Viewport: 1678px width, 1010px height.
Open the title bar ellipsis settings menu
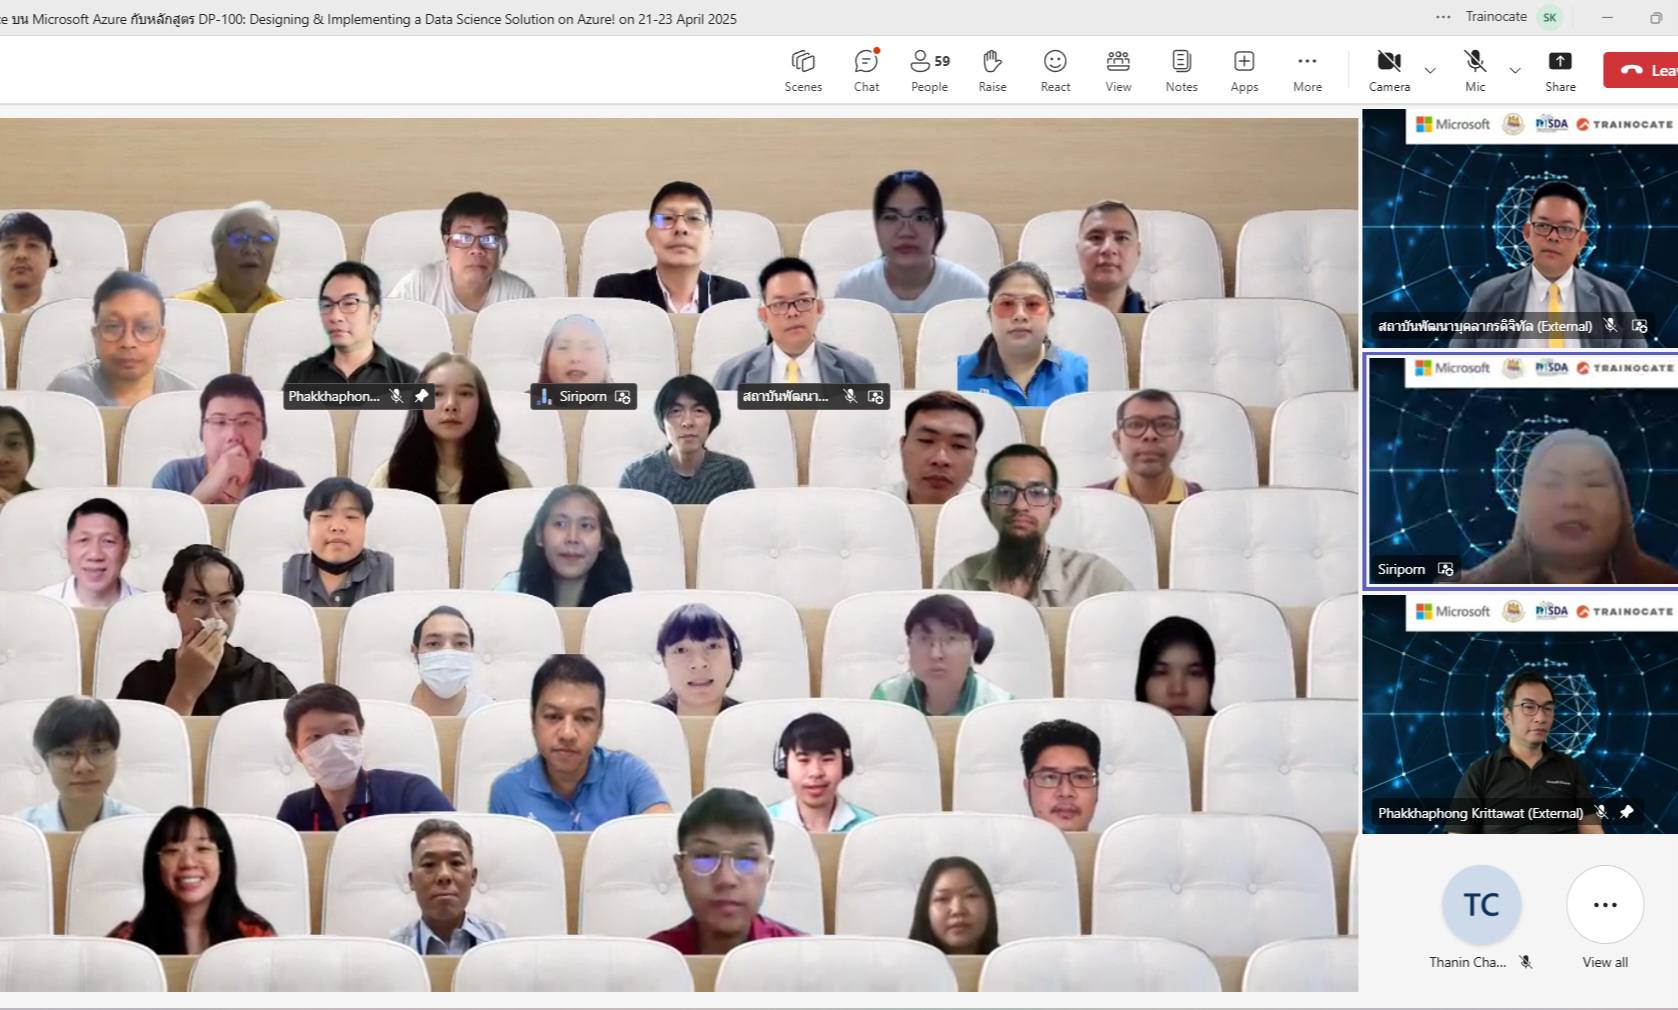[1442, 17]
